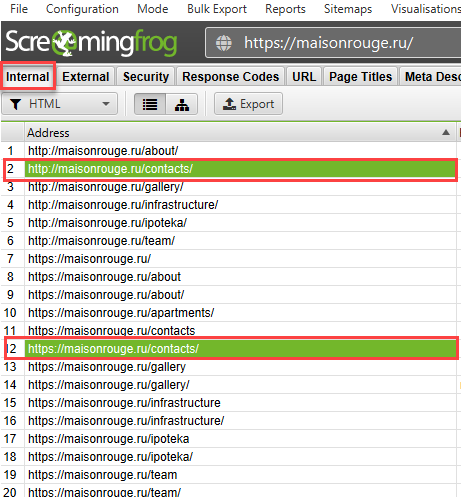Switch to list view icon
461x497 pixels.
point(150,104)
